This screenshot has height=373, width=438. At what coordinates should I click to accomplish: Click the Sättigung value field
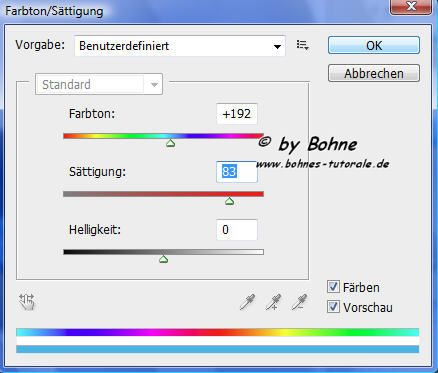pyautogui.click(x=237, y=172)
